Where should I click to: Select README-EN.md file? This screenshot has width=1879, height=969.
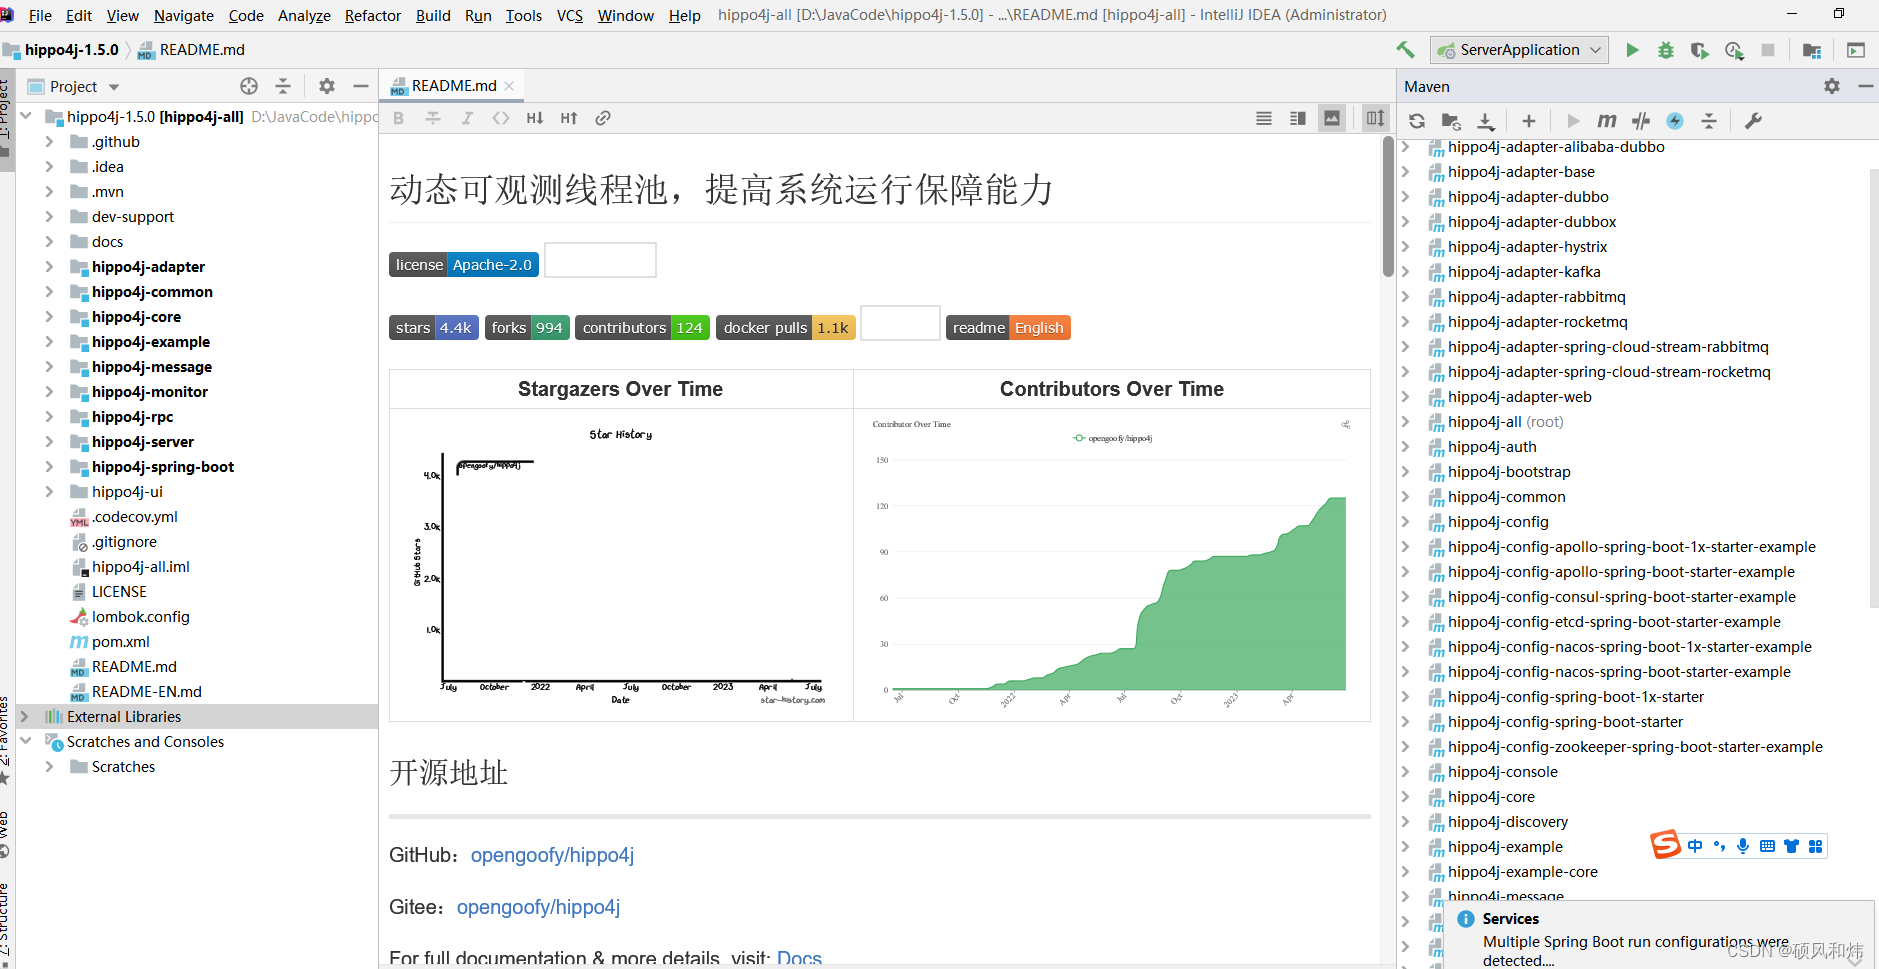(x=146, y=691)
